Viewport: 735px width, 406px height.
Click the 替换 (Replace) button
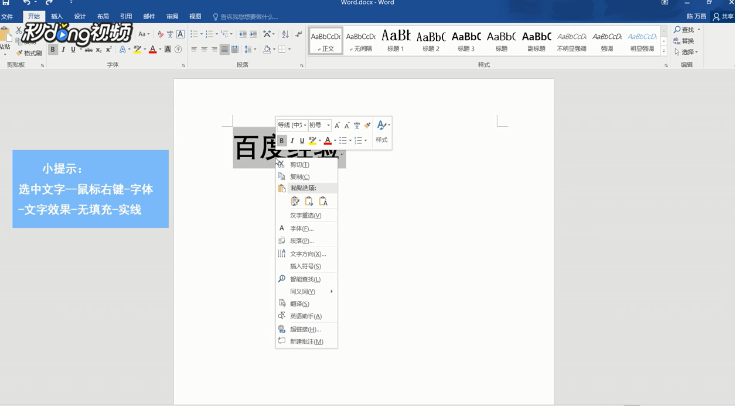coord(684,41)
